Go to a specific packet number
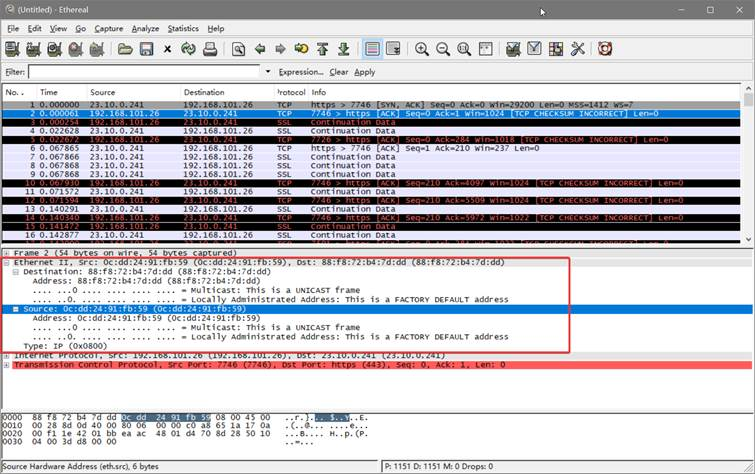The image size is (755, 474). click(301, 49)
